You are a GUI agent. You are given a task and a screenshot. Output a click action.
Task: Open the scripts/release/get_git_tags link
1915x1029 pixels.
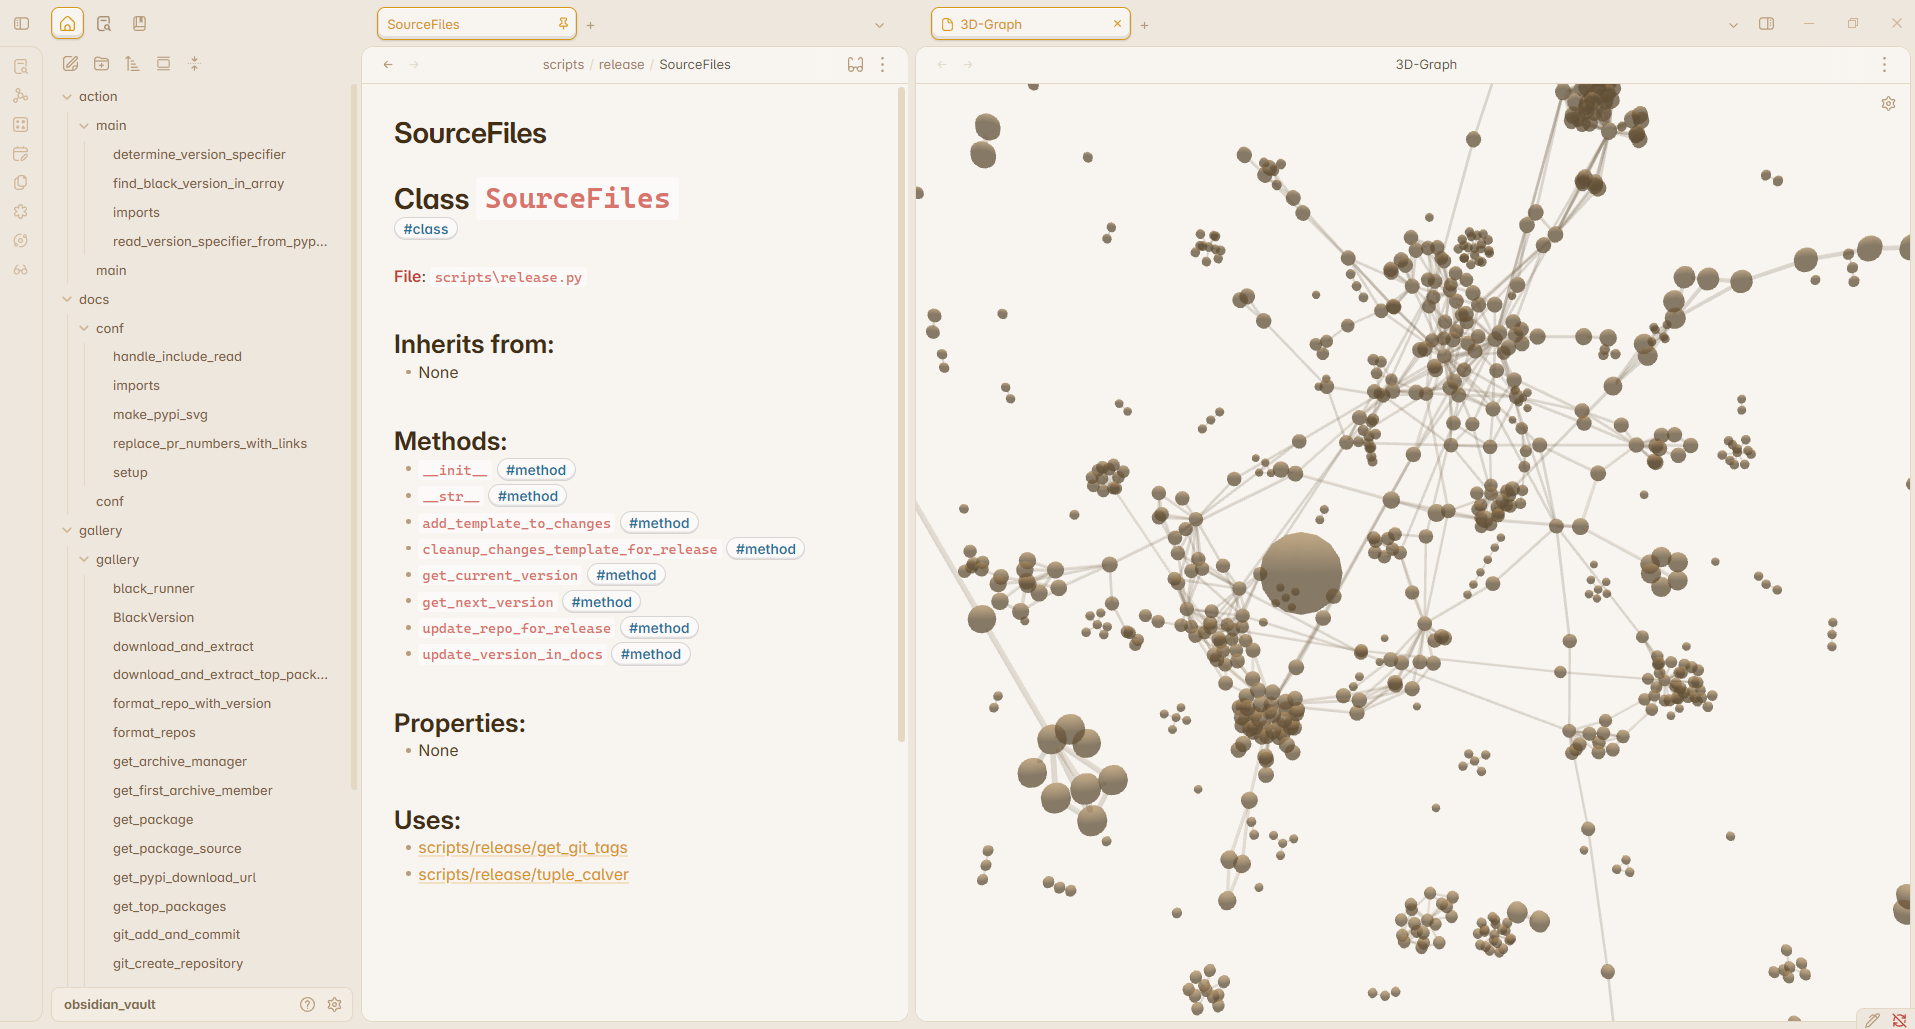pos(523,847)
